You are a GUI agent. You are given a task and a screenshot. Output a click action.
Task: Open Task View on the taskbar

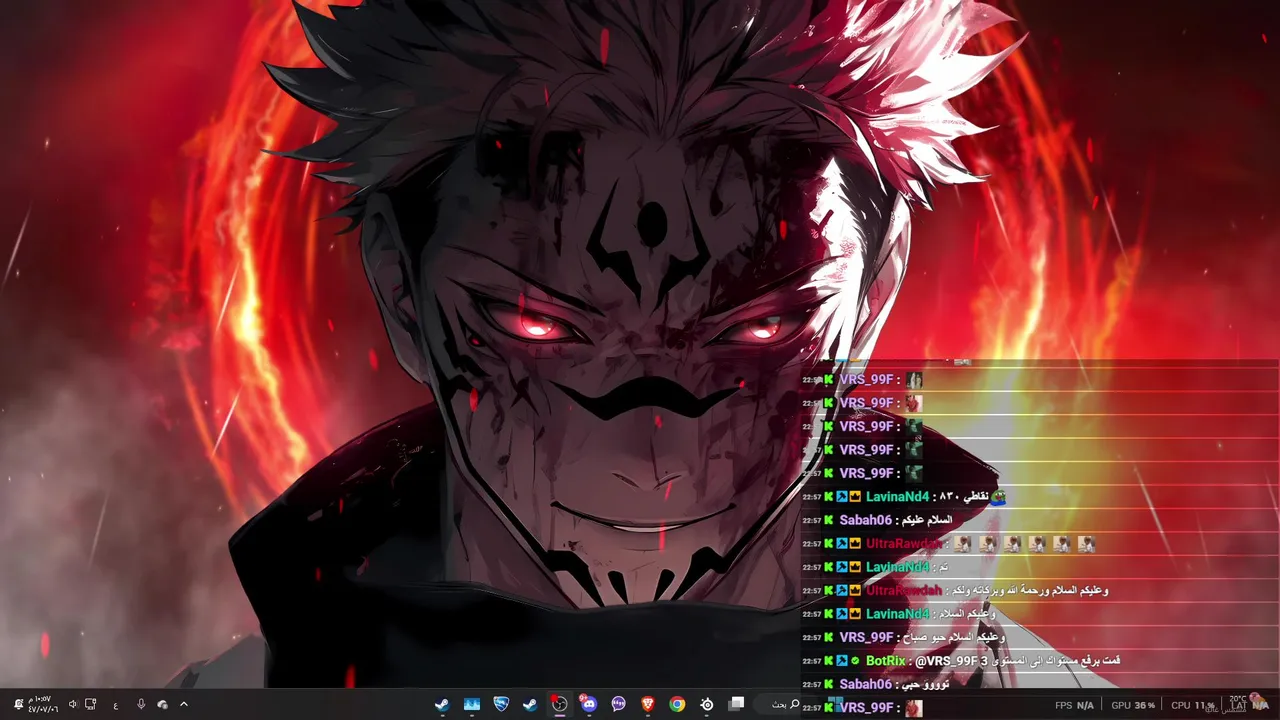click(x=737, y=704)
